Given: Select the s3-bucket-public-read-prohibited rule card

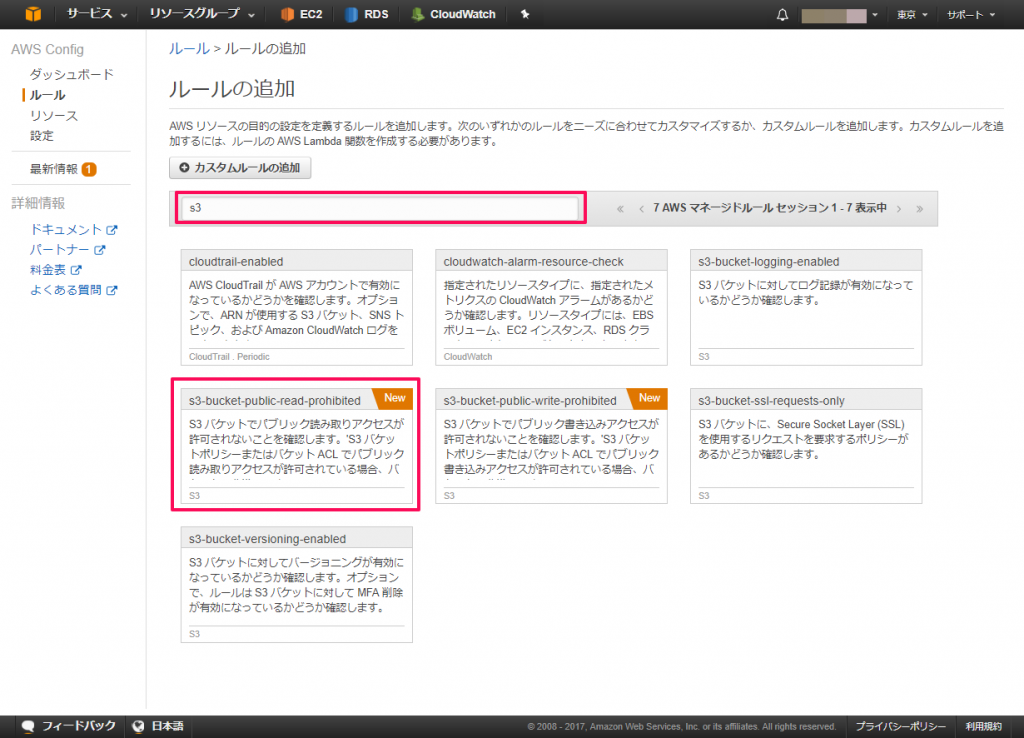Looking at the screenshot, I should tap(296, 446).
